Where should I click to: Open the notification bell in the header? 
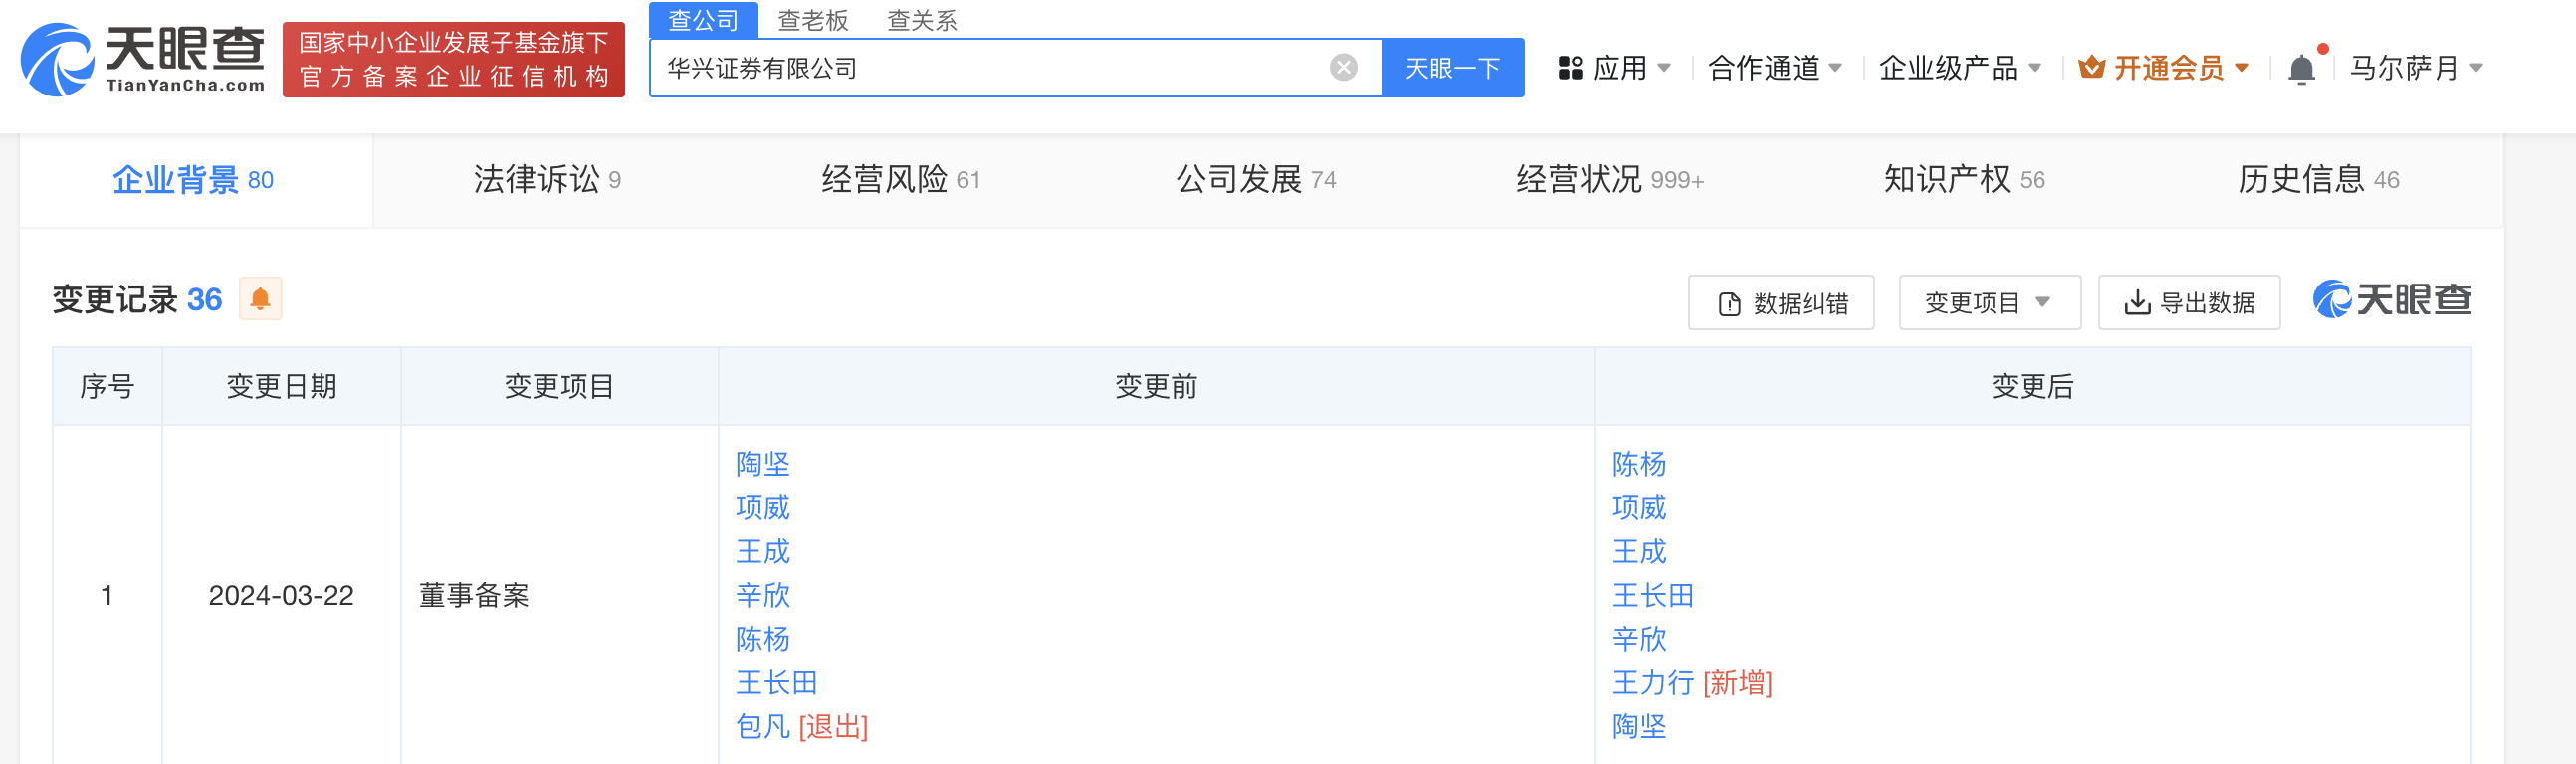[2301, 69]
